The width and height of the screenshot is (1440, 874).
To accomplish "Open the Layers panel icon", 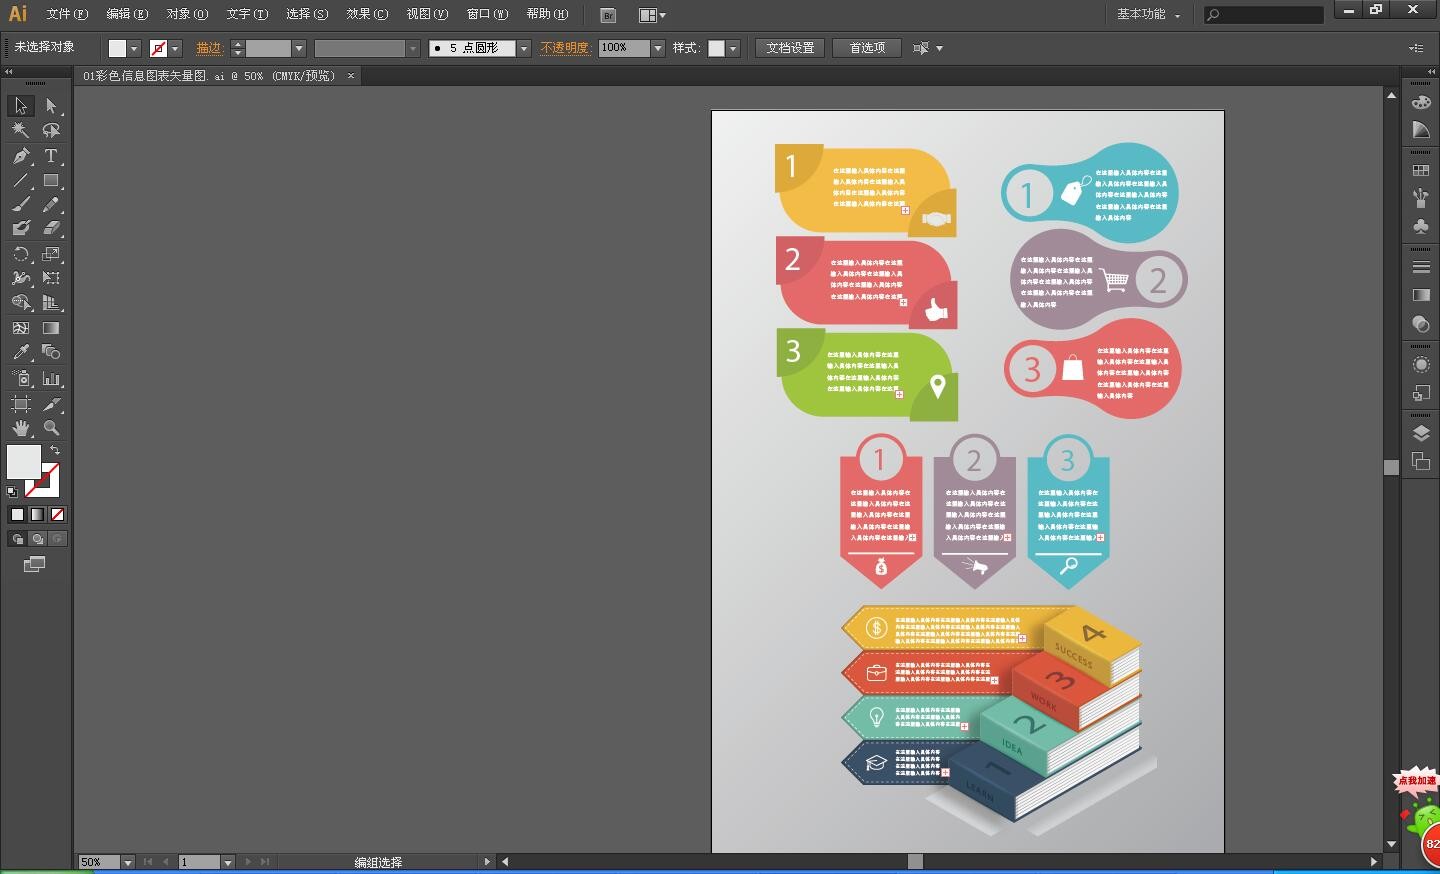I will pyautogui.click(x=1421, y=433).
